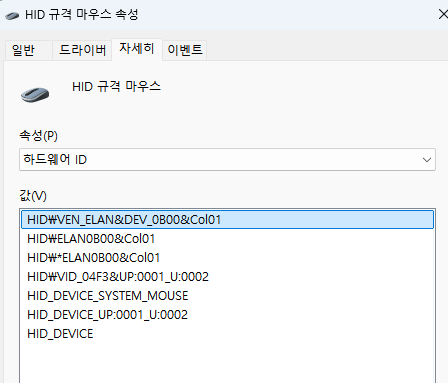Select value HID_DEVICE_UP:0001_U:0002
This screenshot has width=448, height=383.
click(x=227, y=315)
